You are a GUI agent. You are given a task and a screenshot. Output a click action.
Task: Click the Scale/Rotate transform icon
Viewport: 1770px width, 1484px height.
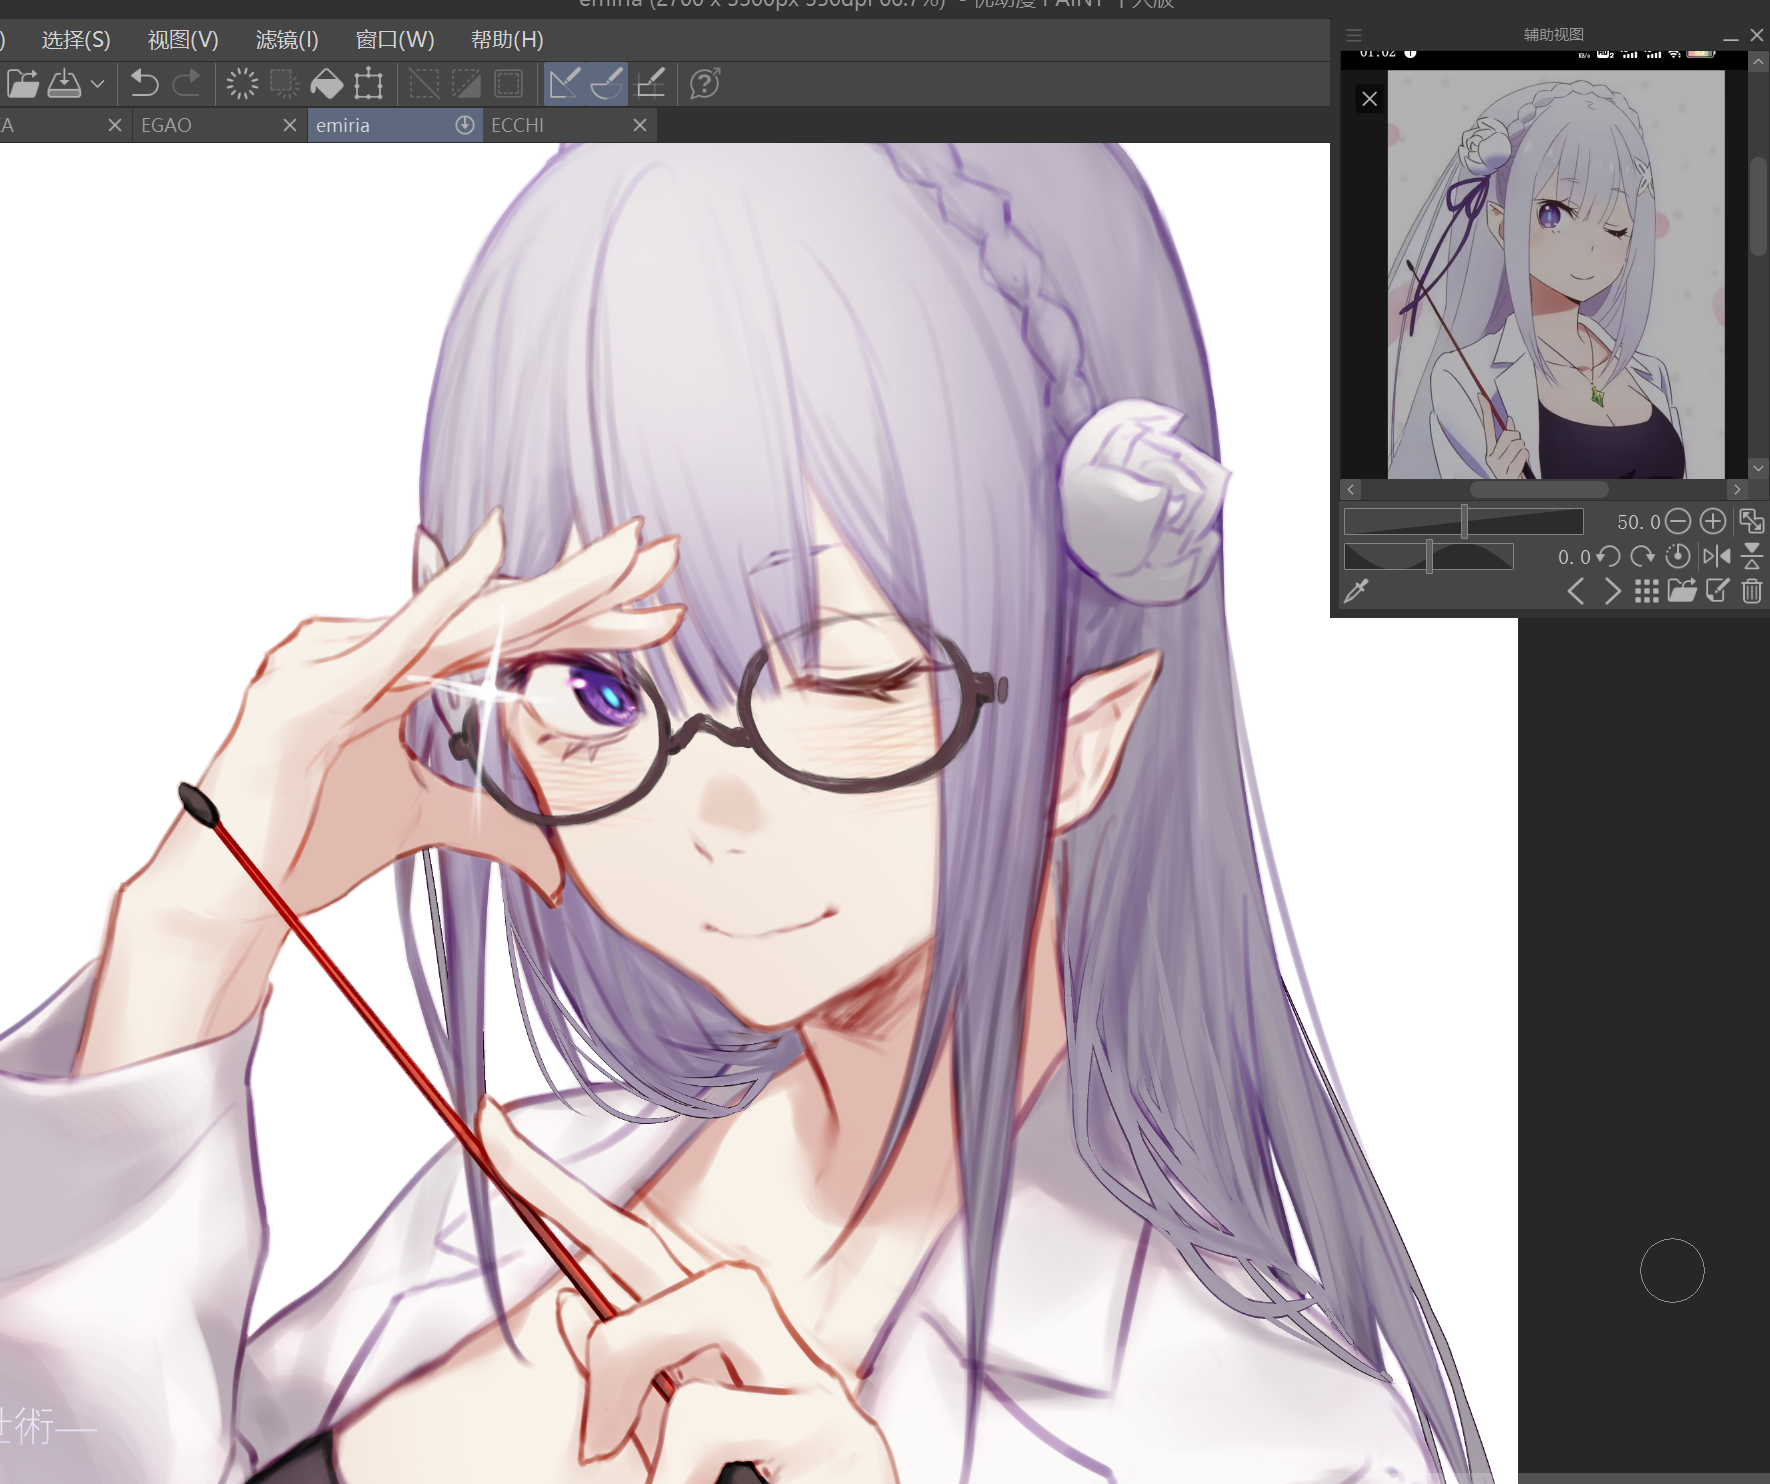pos(369,84)
